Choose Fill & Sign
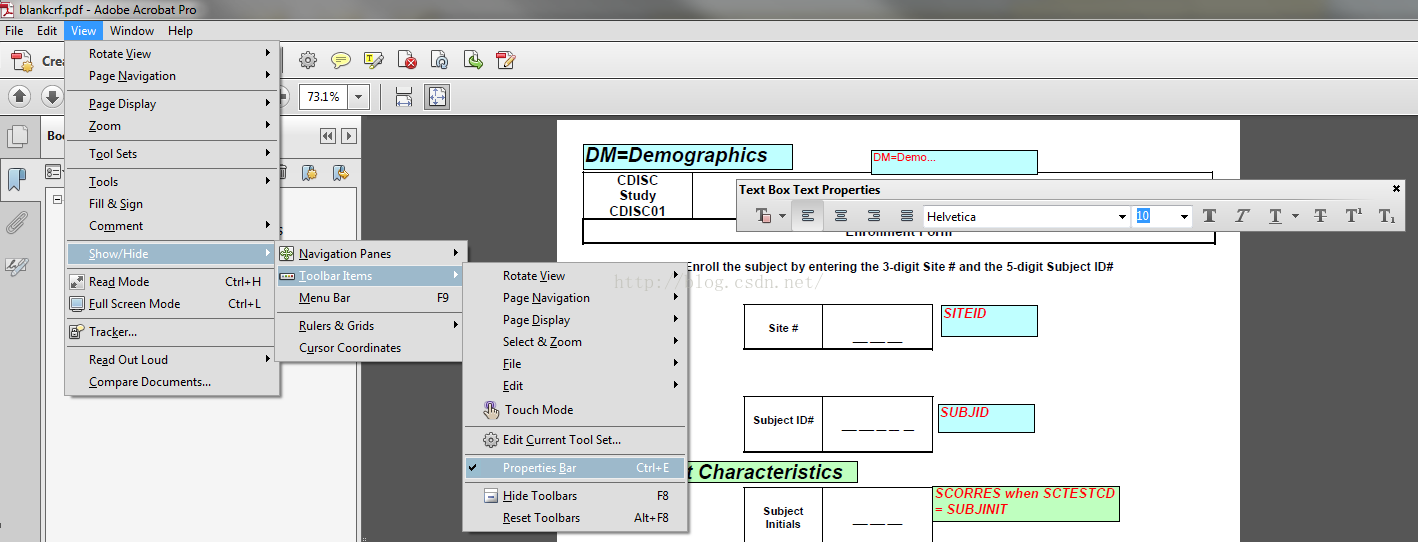 pos(172,204)
